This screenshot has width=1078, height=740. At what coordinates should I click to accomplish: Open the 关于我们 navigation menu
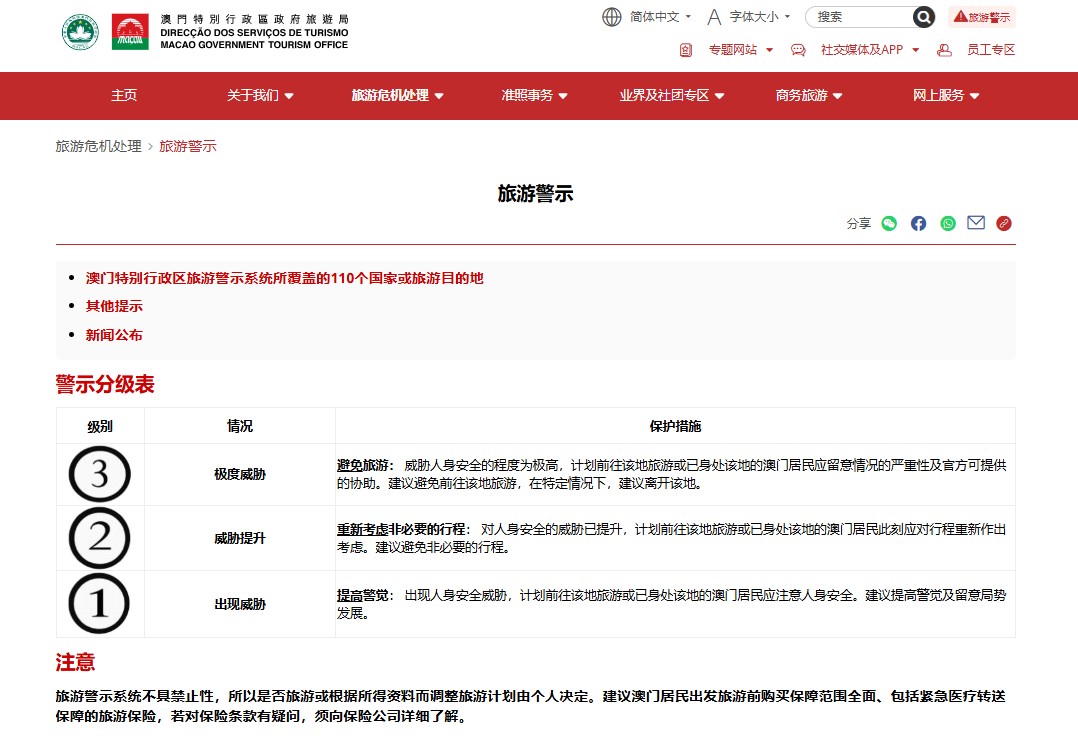[260, 96]
